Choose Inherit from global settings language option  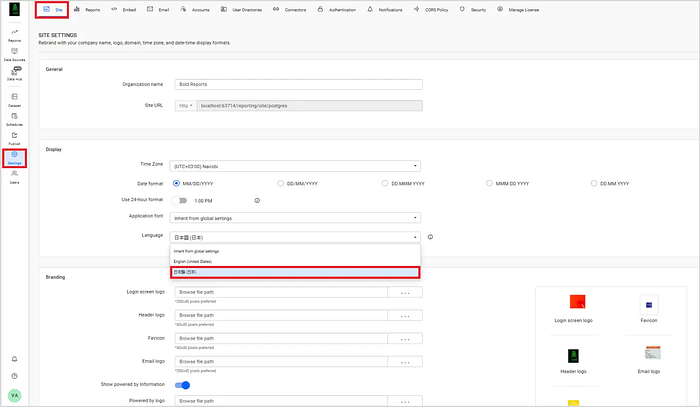pyautogui.click(x=295, y=251)
